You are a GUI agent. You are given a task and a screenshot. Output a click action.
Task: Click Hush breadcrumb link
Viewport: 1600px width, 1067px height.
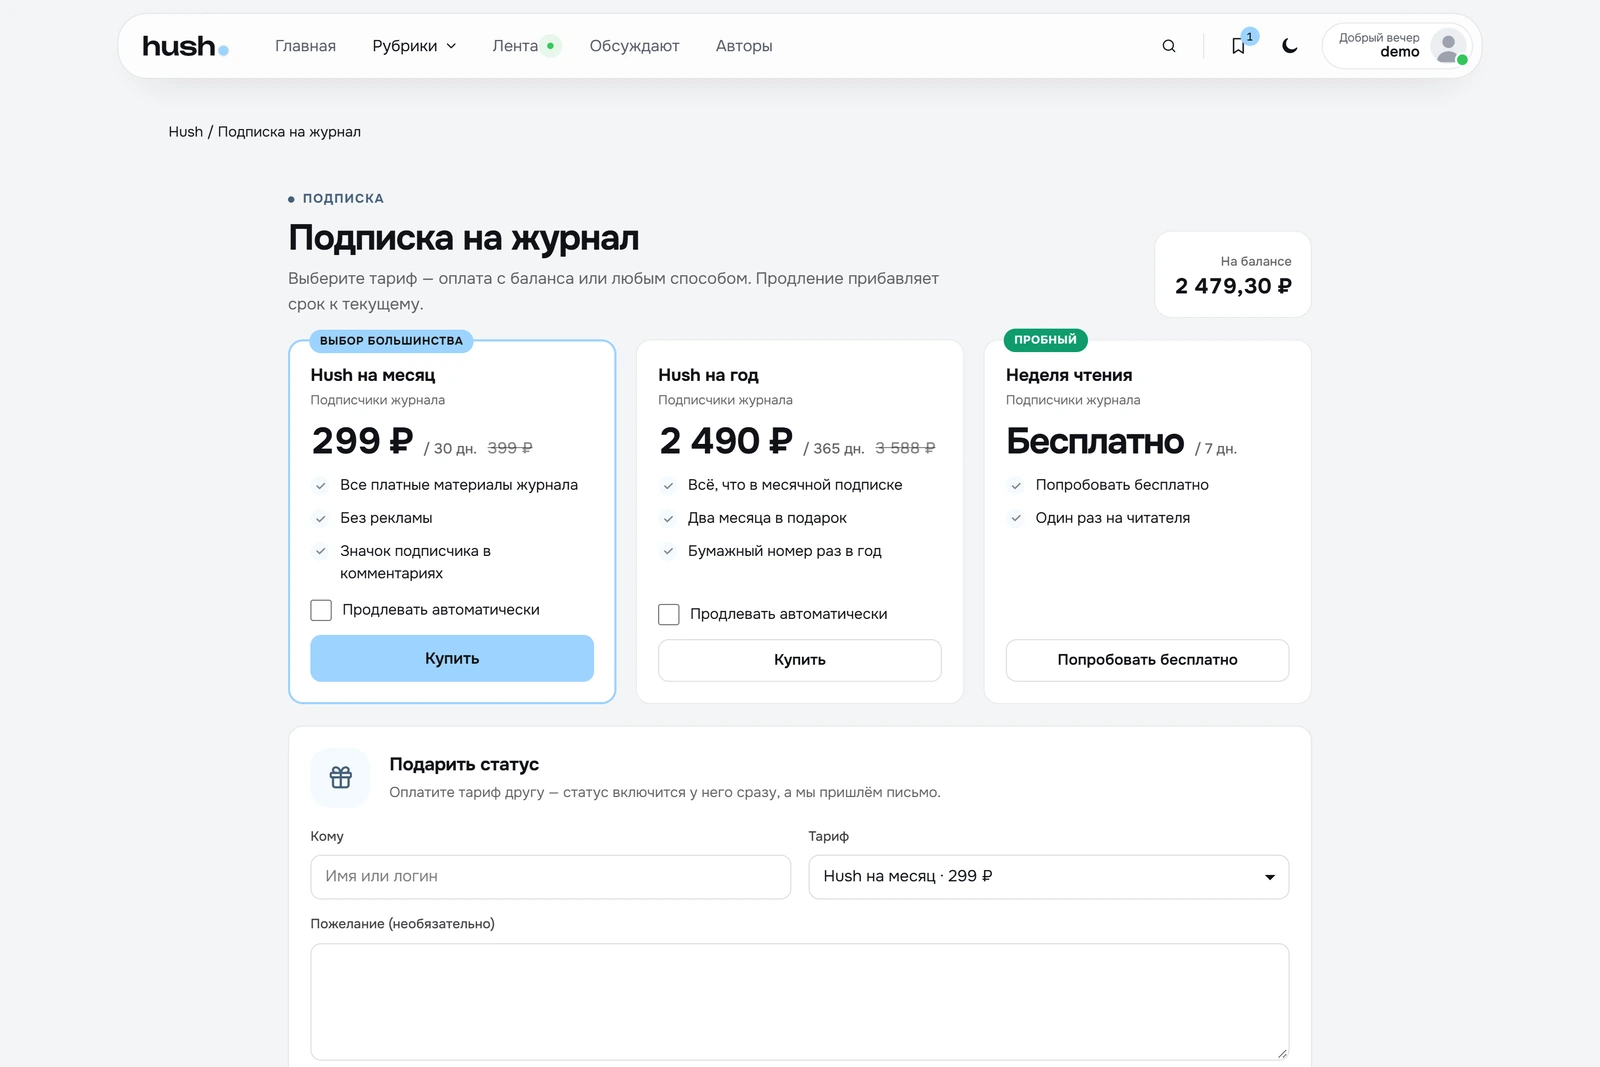(x=185, y=132)
